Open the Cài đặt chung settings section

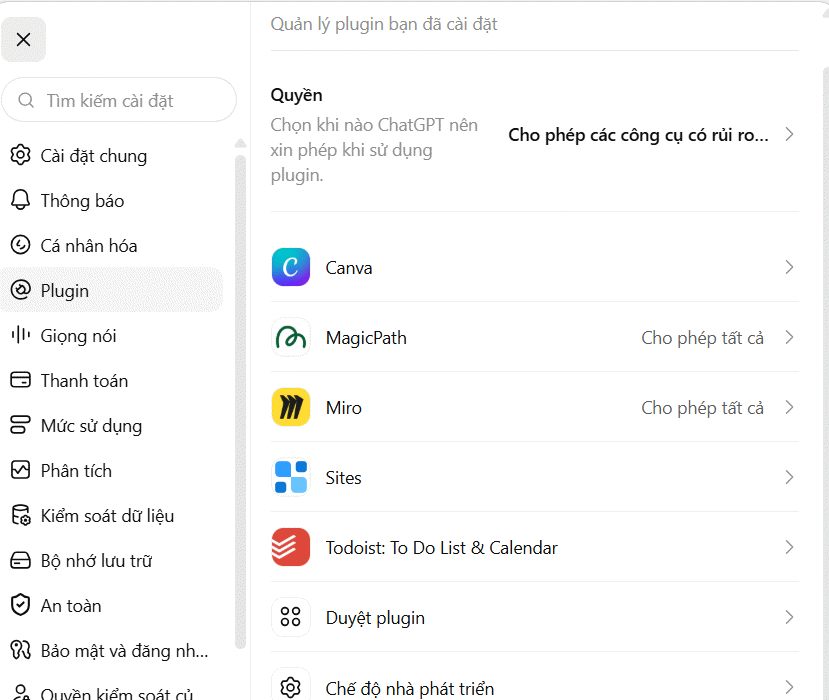112,155
